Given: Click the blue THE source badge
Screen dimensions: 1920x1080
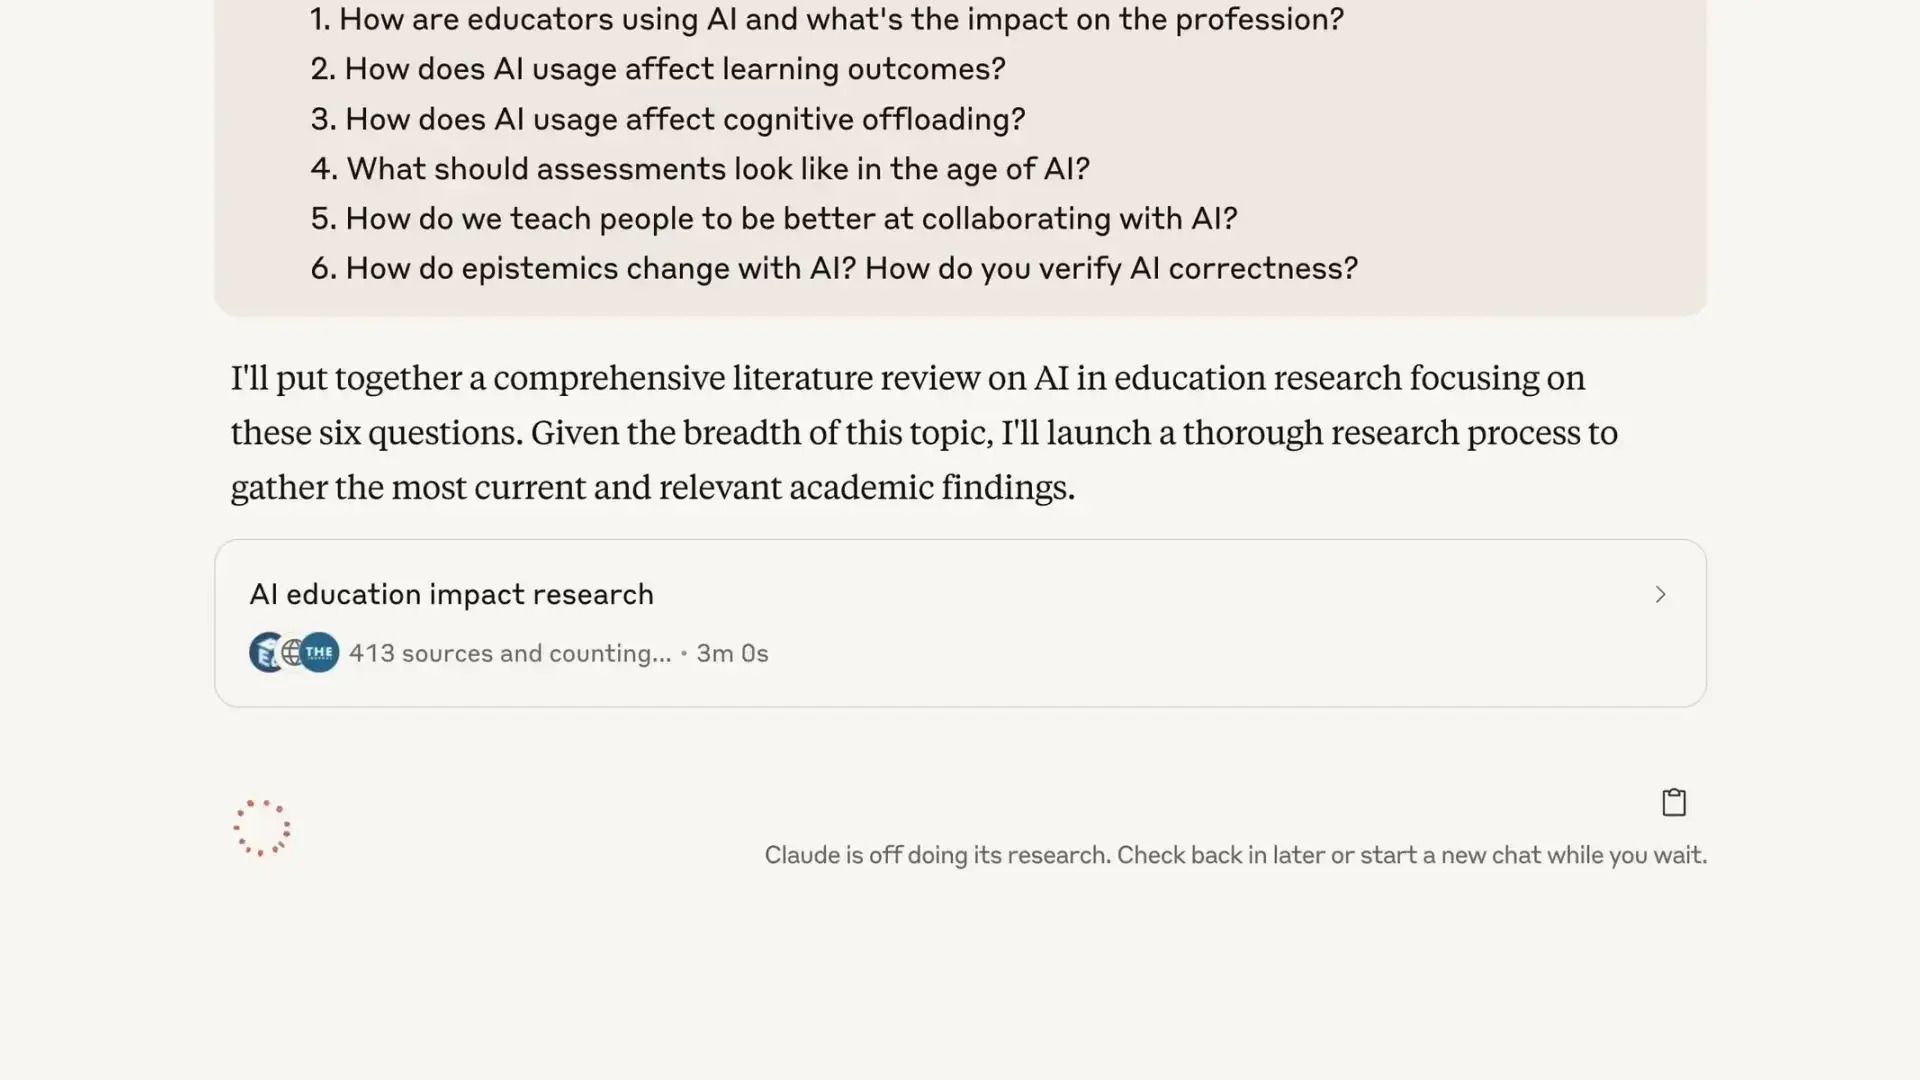Looking at the screenshot, I should coord(319,653).
